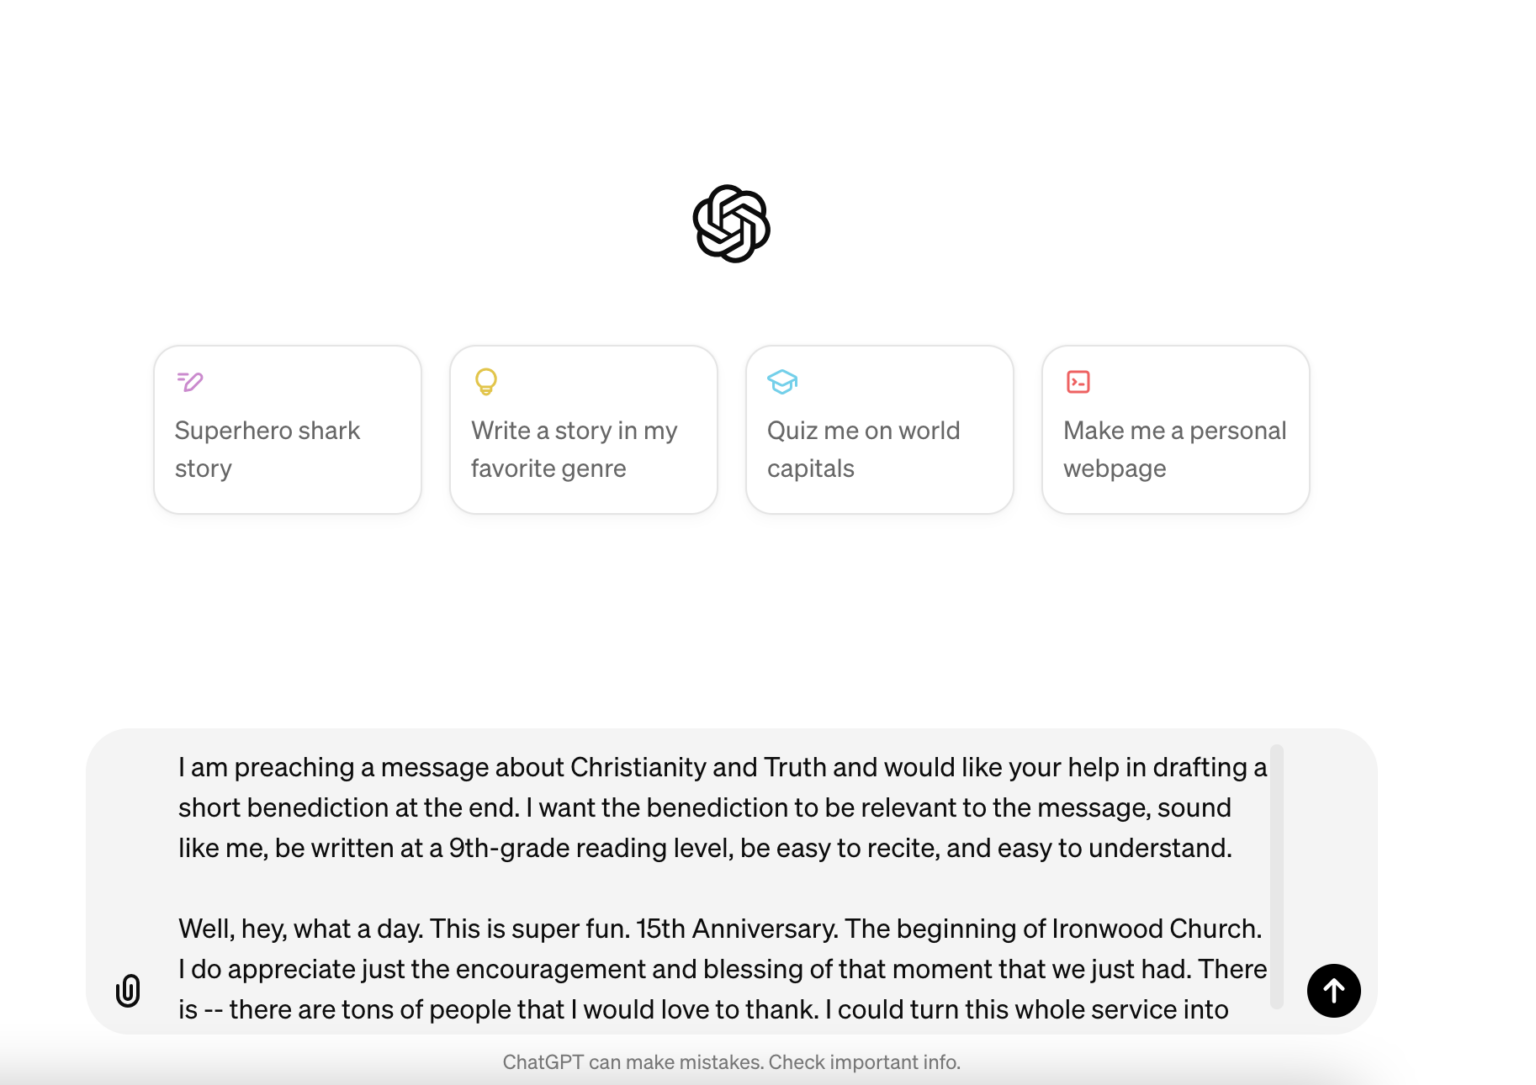Viewport: 1536px width, 1085px height.
Task: Click the yellow lightbulb idea icon
Action: (x=485, y=381)
